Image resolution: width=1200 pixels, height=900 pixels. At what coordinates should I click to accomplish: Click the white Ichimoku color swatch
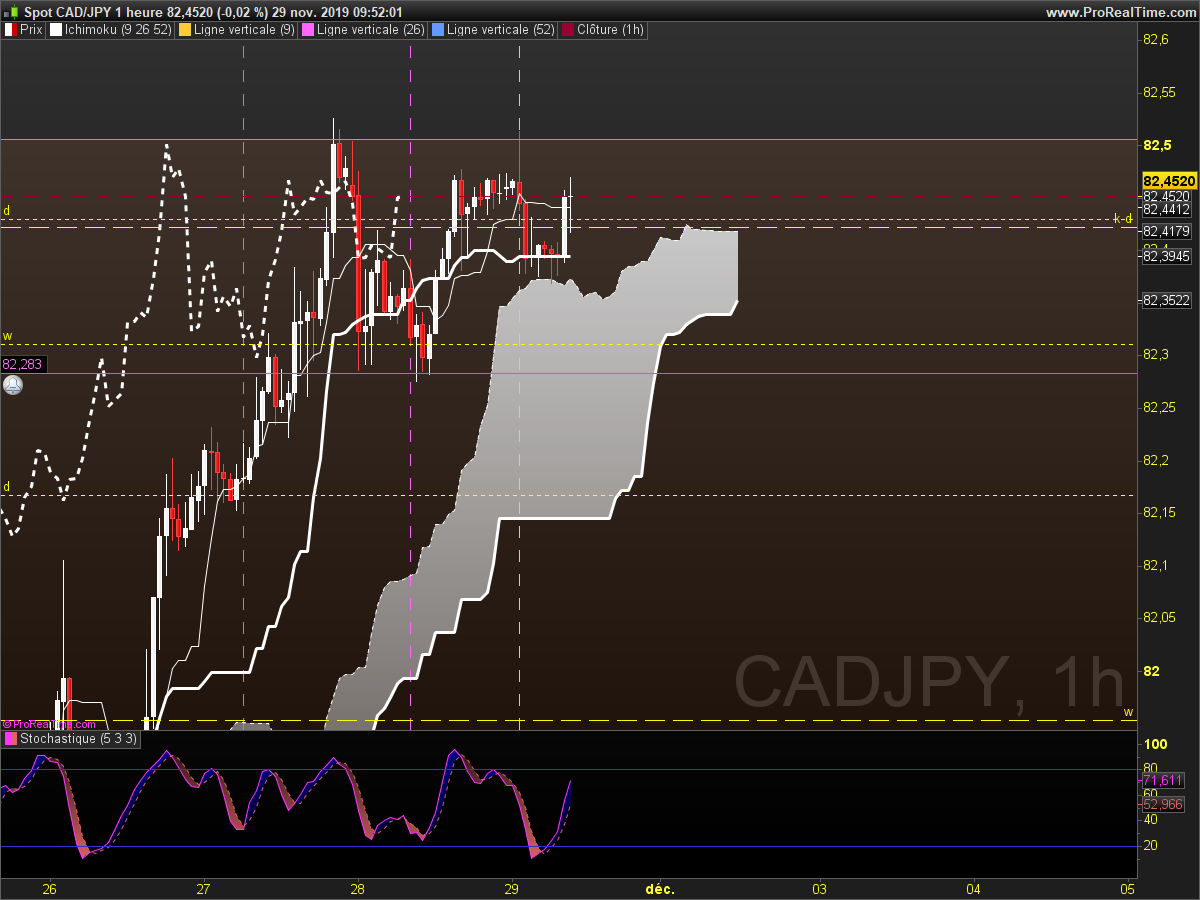55,30
